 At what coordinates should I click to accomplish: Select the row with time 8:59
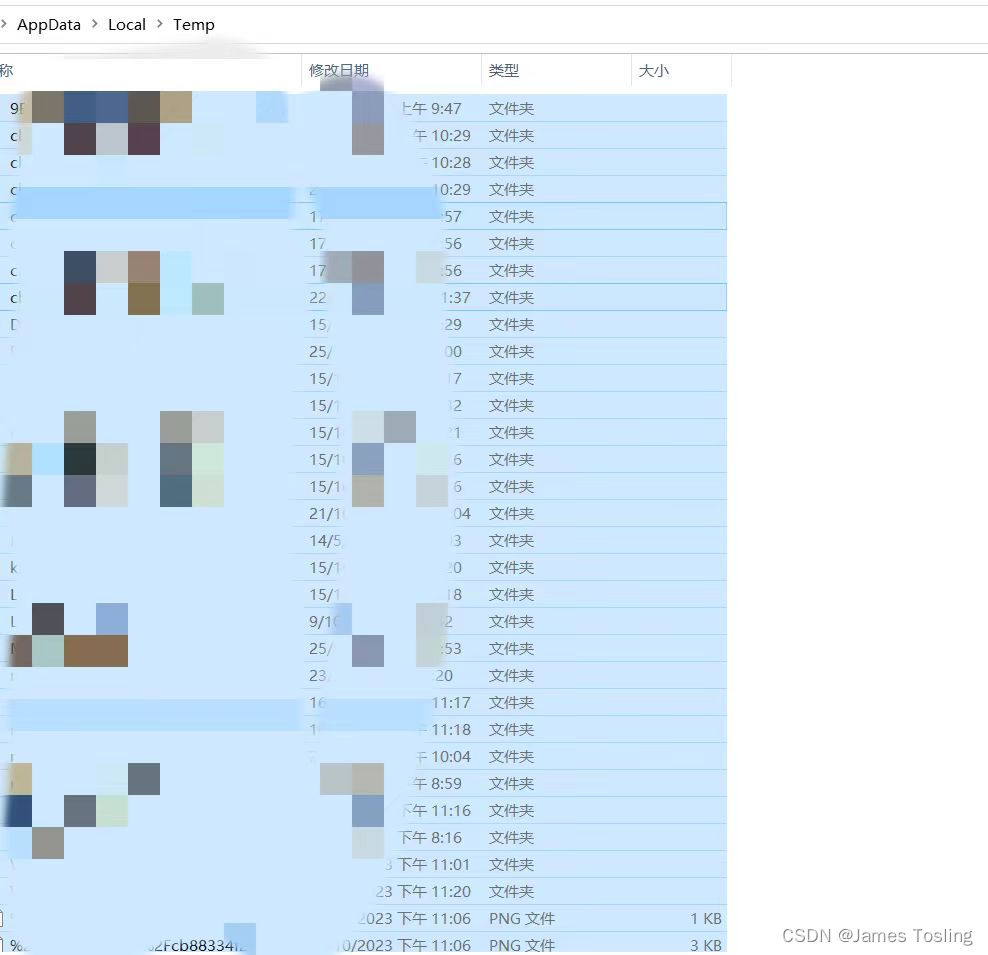(x=363, y=784)
